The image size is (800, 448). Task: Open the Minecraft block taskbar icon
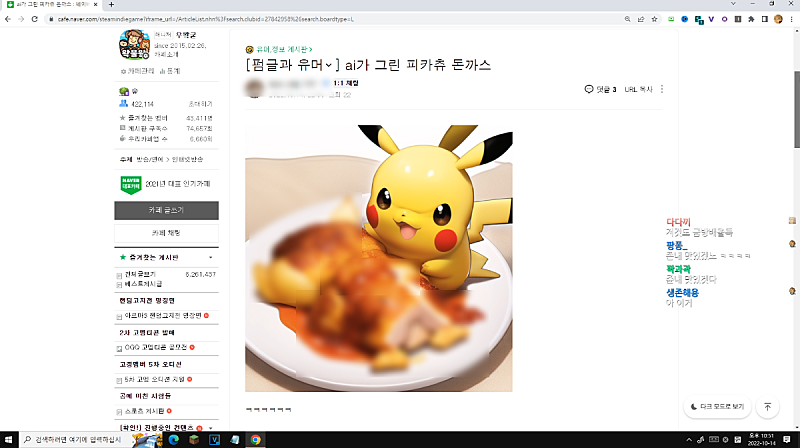click(194, 439)
